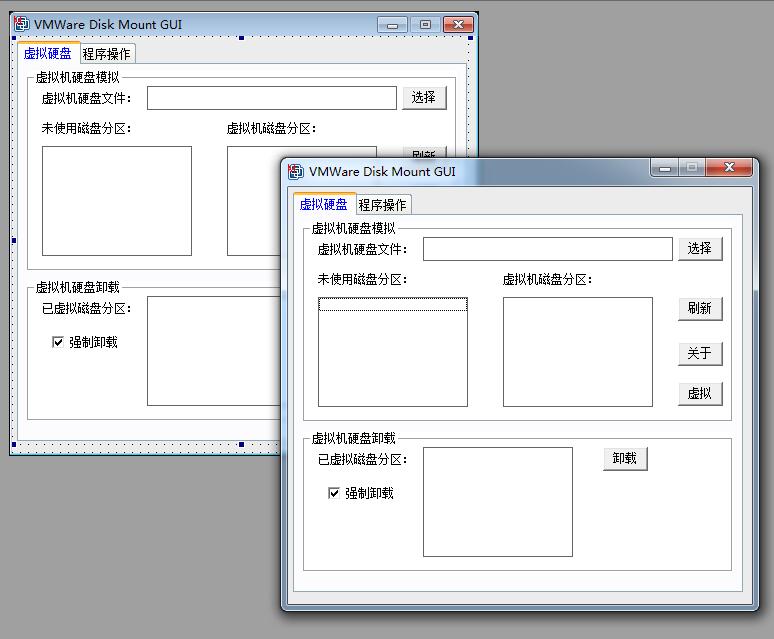This screenshot has height=639, width=774.
Task: Click 虚拟机硬盘模拟 group label in front window
Action: [353, 228]
